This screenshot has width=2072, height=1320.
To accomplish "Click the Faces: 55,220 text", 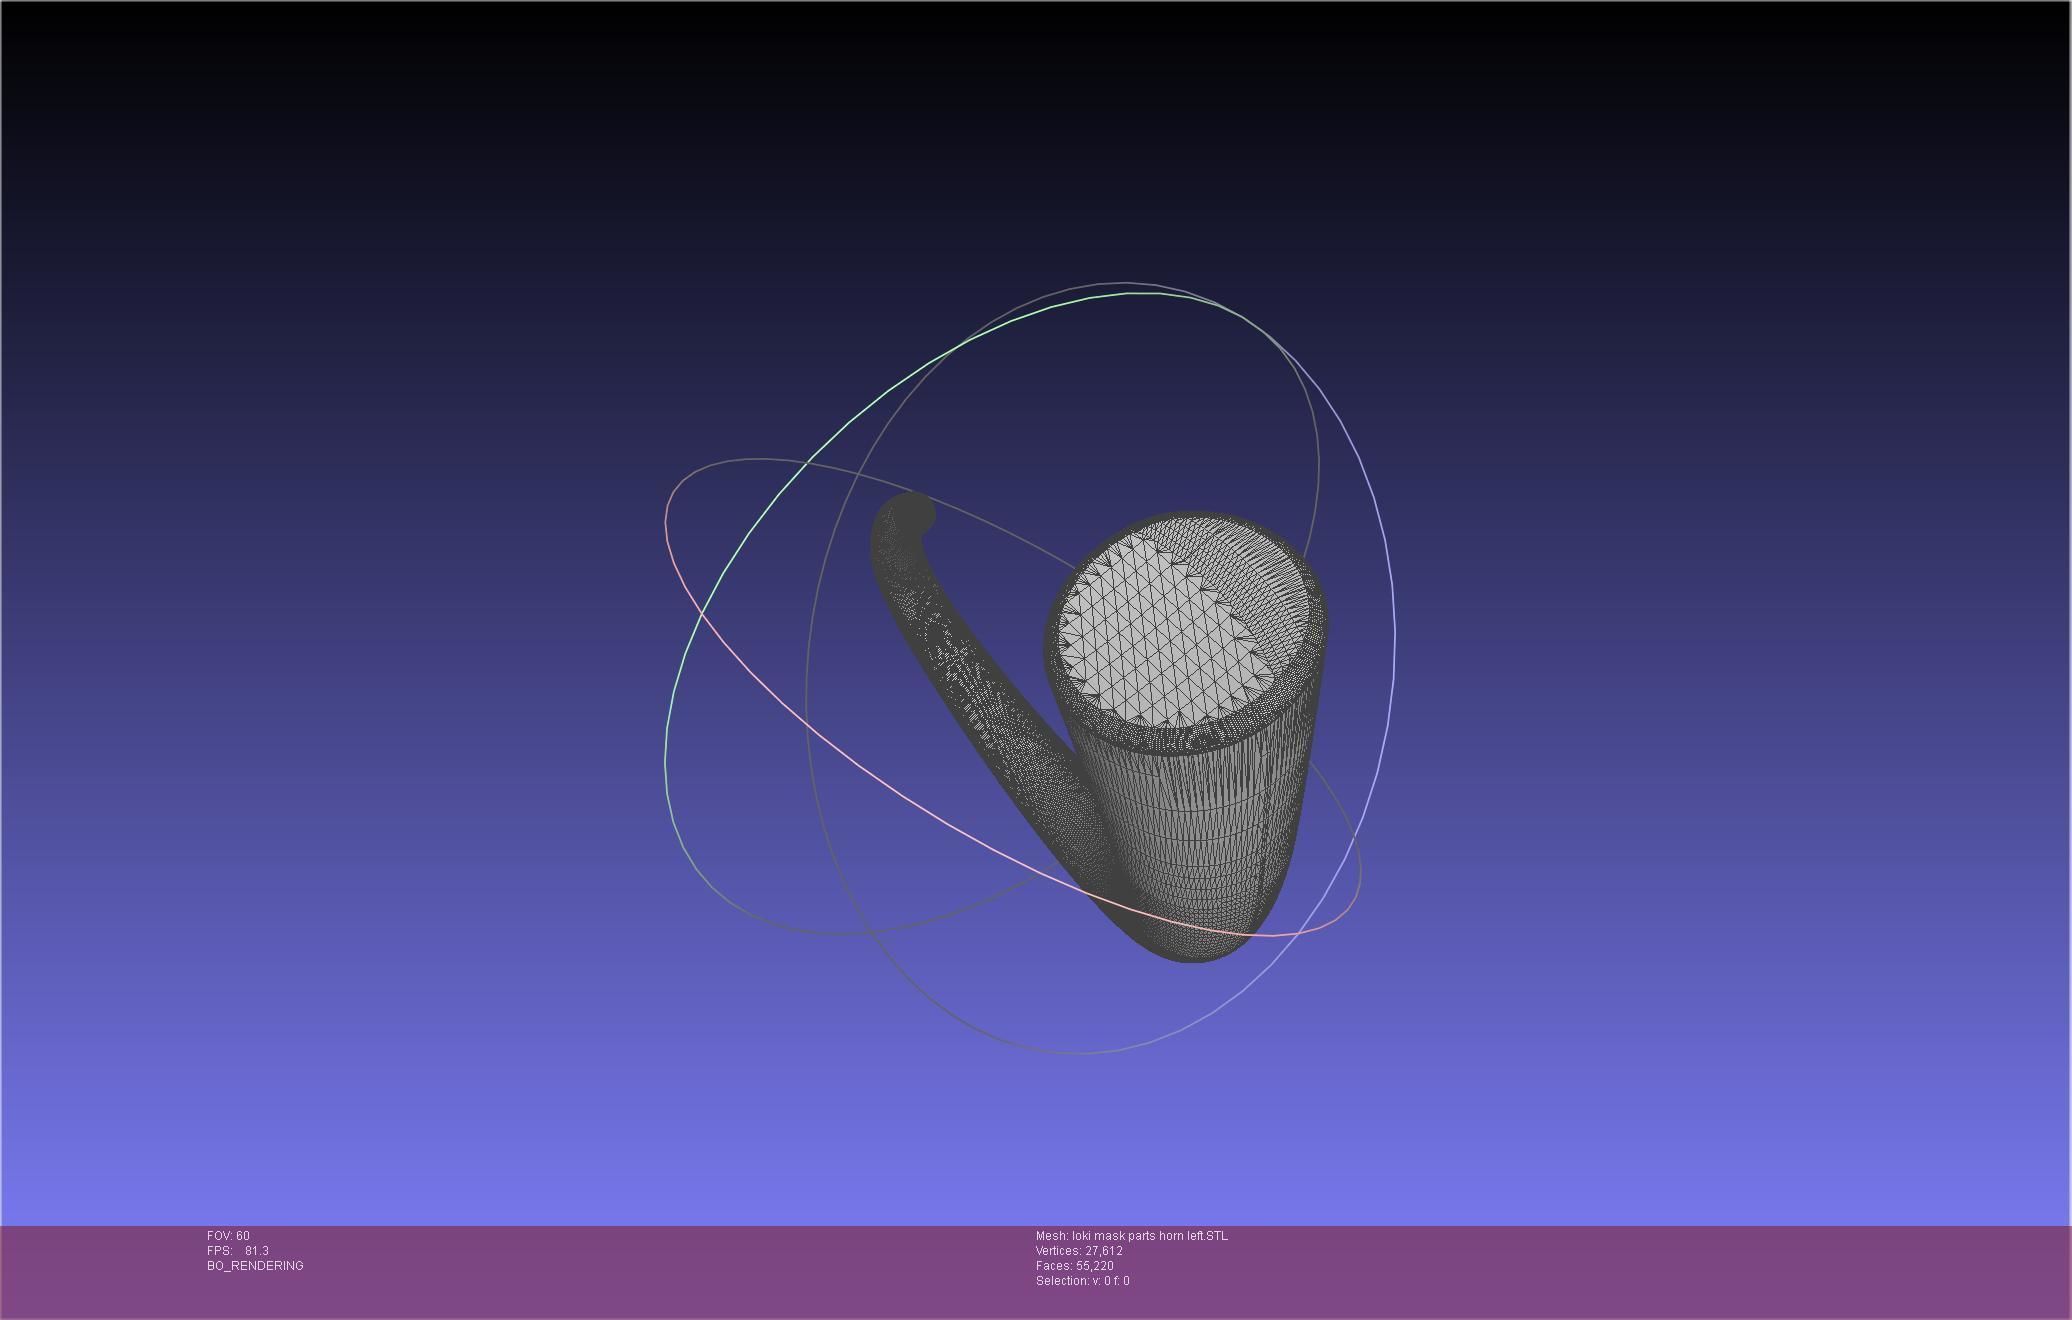I will click(1074, 1266).
